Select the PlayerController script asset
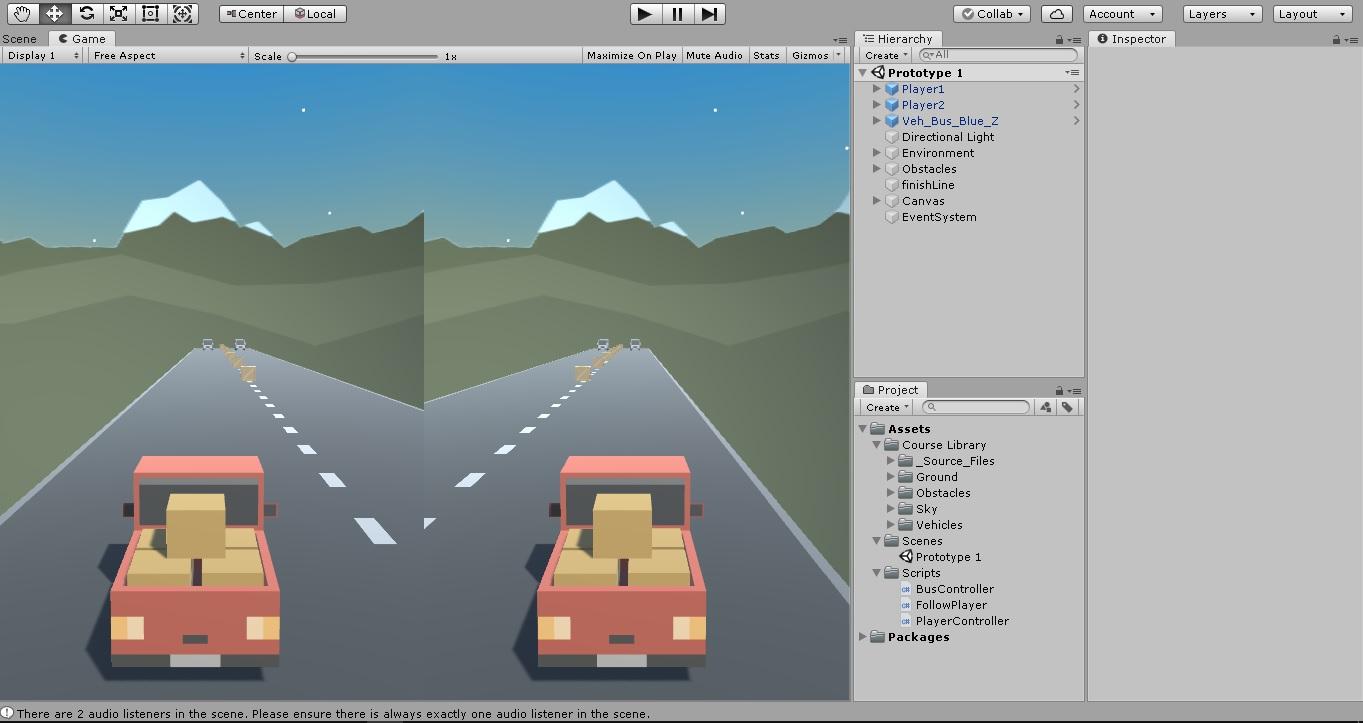Screen dimensions: 1363x723 pos(961,621)
